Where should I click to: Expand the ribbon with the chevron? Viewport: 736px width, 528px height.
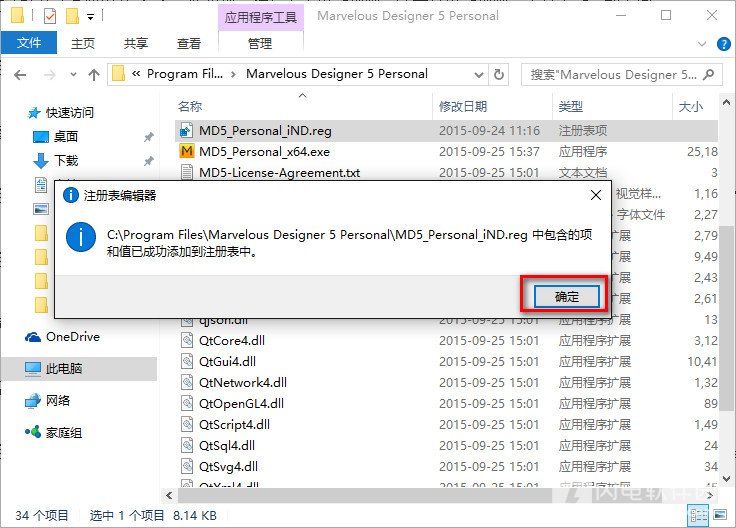pos(702,44)
